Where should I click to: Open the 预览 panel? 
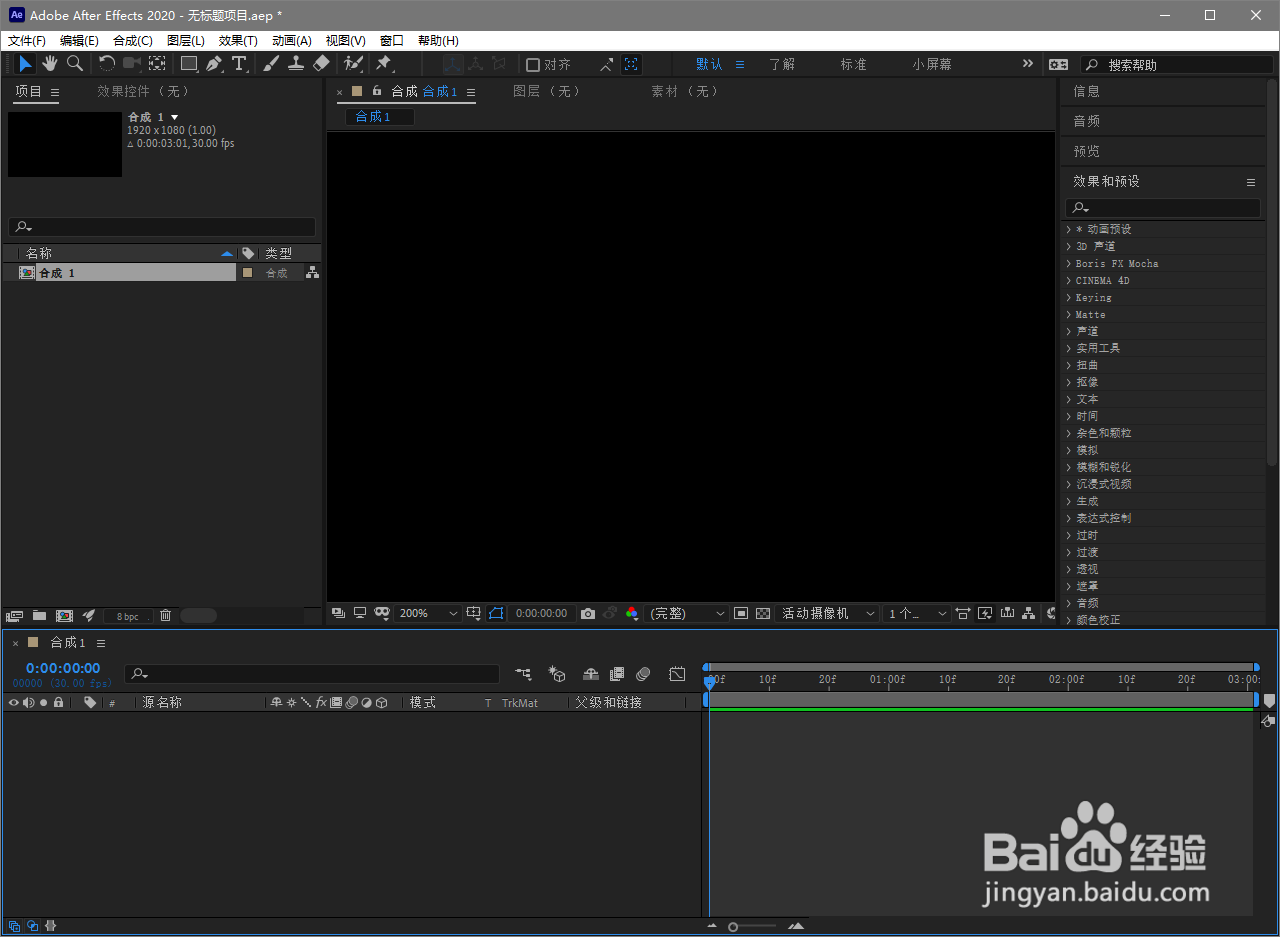tap(1087, 151)
